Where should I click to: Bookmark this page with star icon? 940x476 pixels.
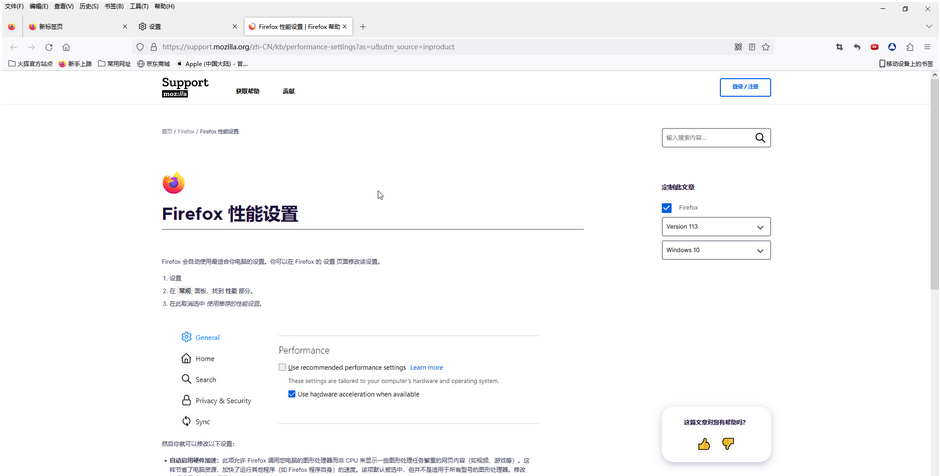pos(766,47)
